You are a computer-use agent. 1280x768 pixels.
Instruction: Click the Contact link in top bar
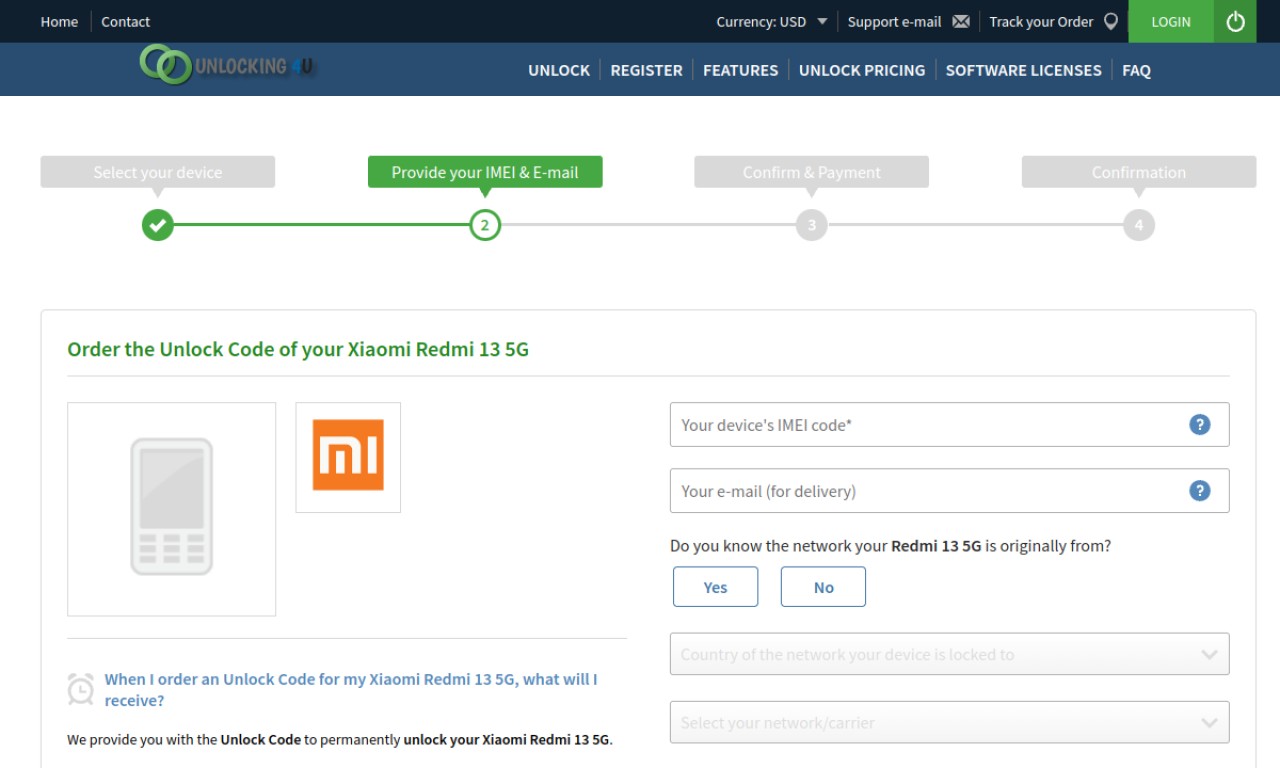point(126,22)
